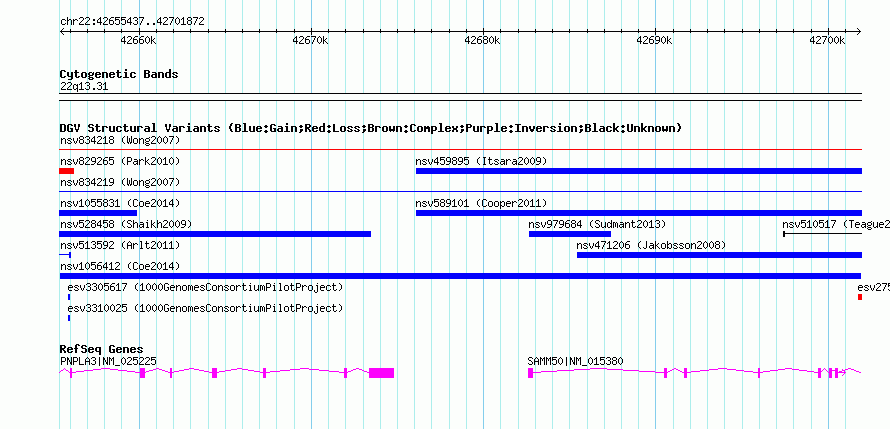The width and height of the screenshot is (890, 429).
Task: Click the small red esv275 loss glyph
Action: click(x=860, y=297)
